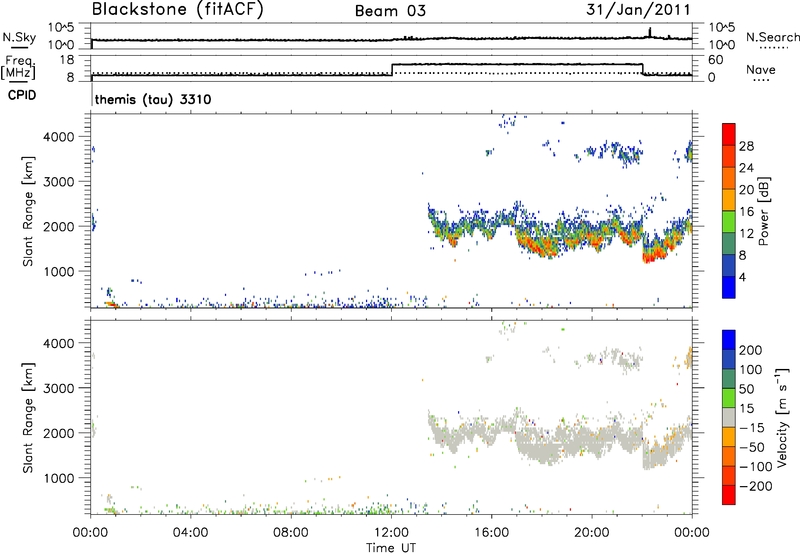Click the "24" value on Power colorbar

pos(746,168)
